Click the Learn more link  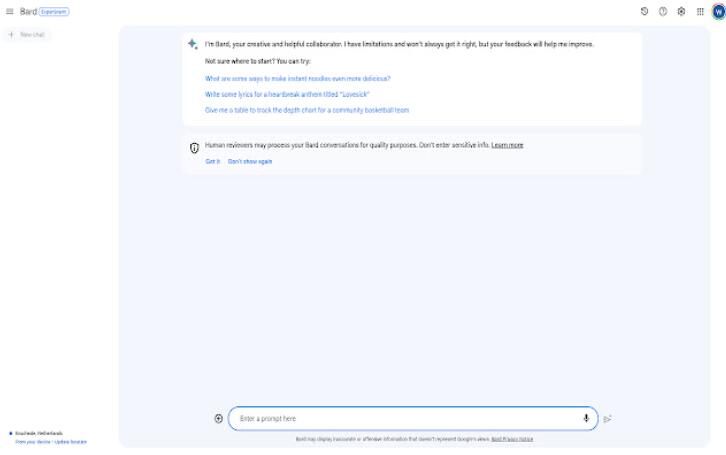[507, 145]
